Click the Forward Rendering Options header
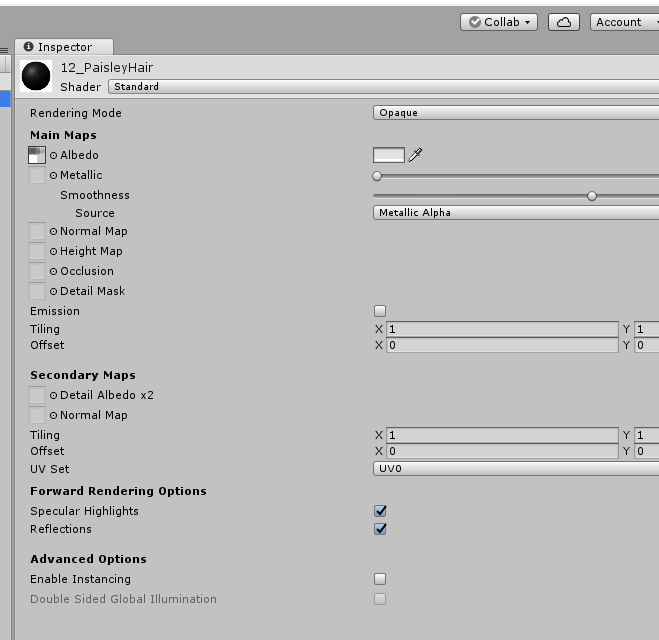This screenshot has width=659, height=640. click(118, 491)
